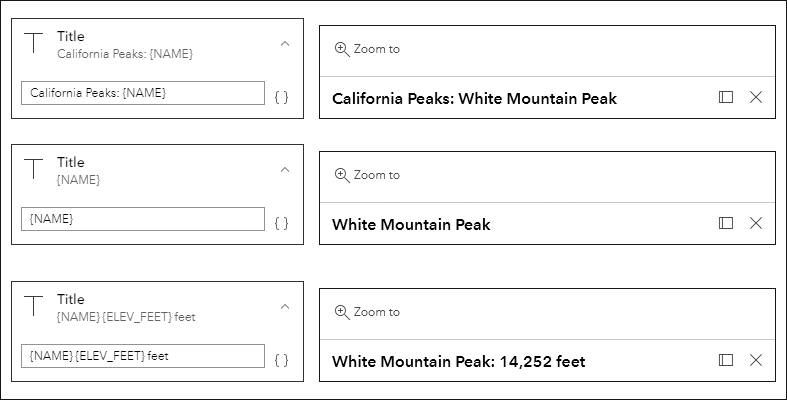Click the California Peaks: {NAME} text field
Screen dimensions: 787x400
tap(142, 93)
